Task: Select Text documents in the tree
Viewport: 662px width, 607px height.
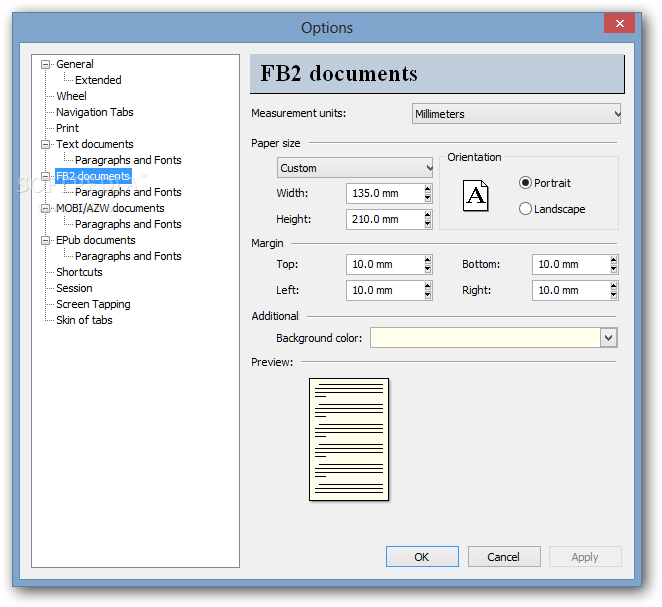Action: point(95,144)
